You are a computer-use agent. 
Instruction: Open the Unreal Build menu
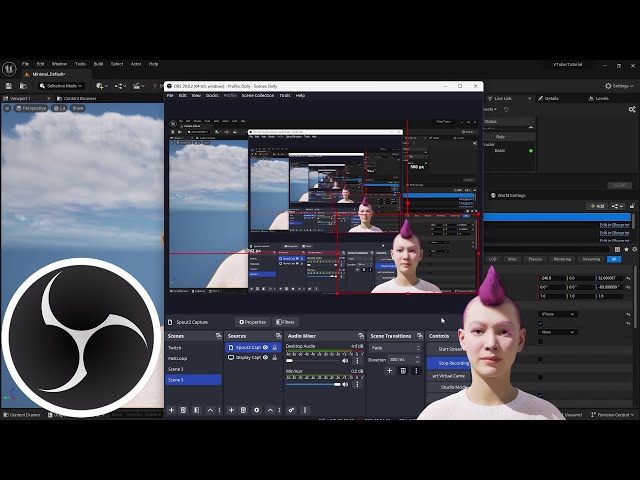[98, 64]
